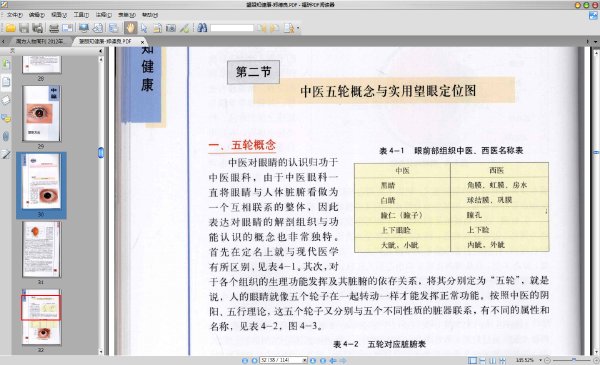600x365 pixels.
Task: Open the 视图 (View) menu
Action: pos(59,15)
